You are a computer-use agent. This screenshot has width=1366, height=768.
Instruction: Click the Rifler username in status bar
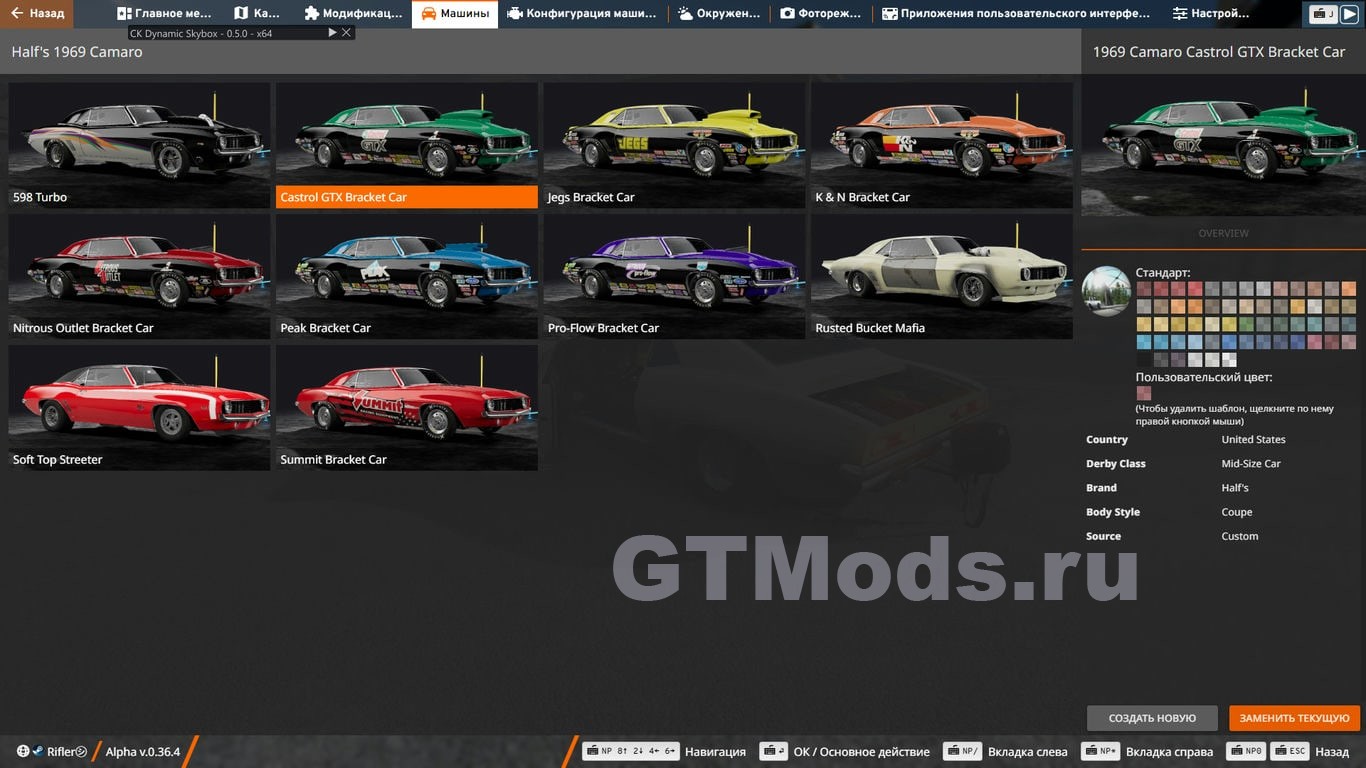(x=61, y=752)
